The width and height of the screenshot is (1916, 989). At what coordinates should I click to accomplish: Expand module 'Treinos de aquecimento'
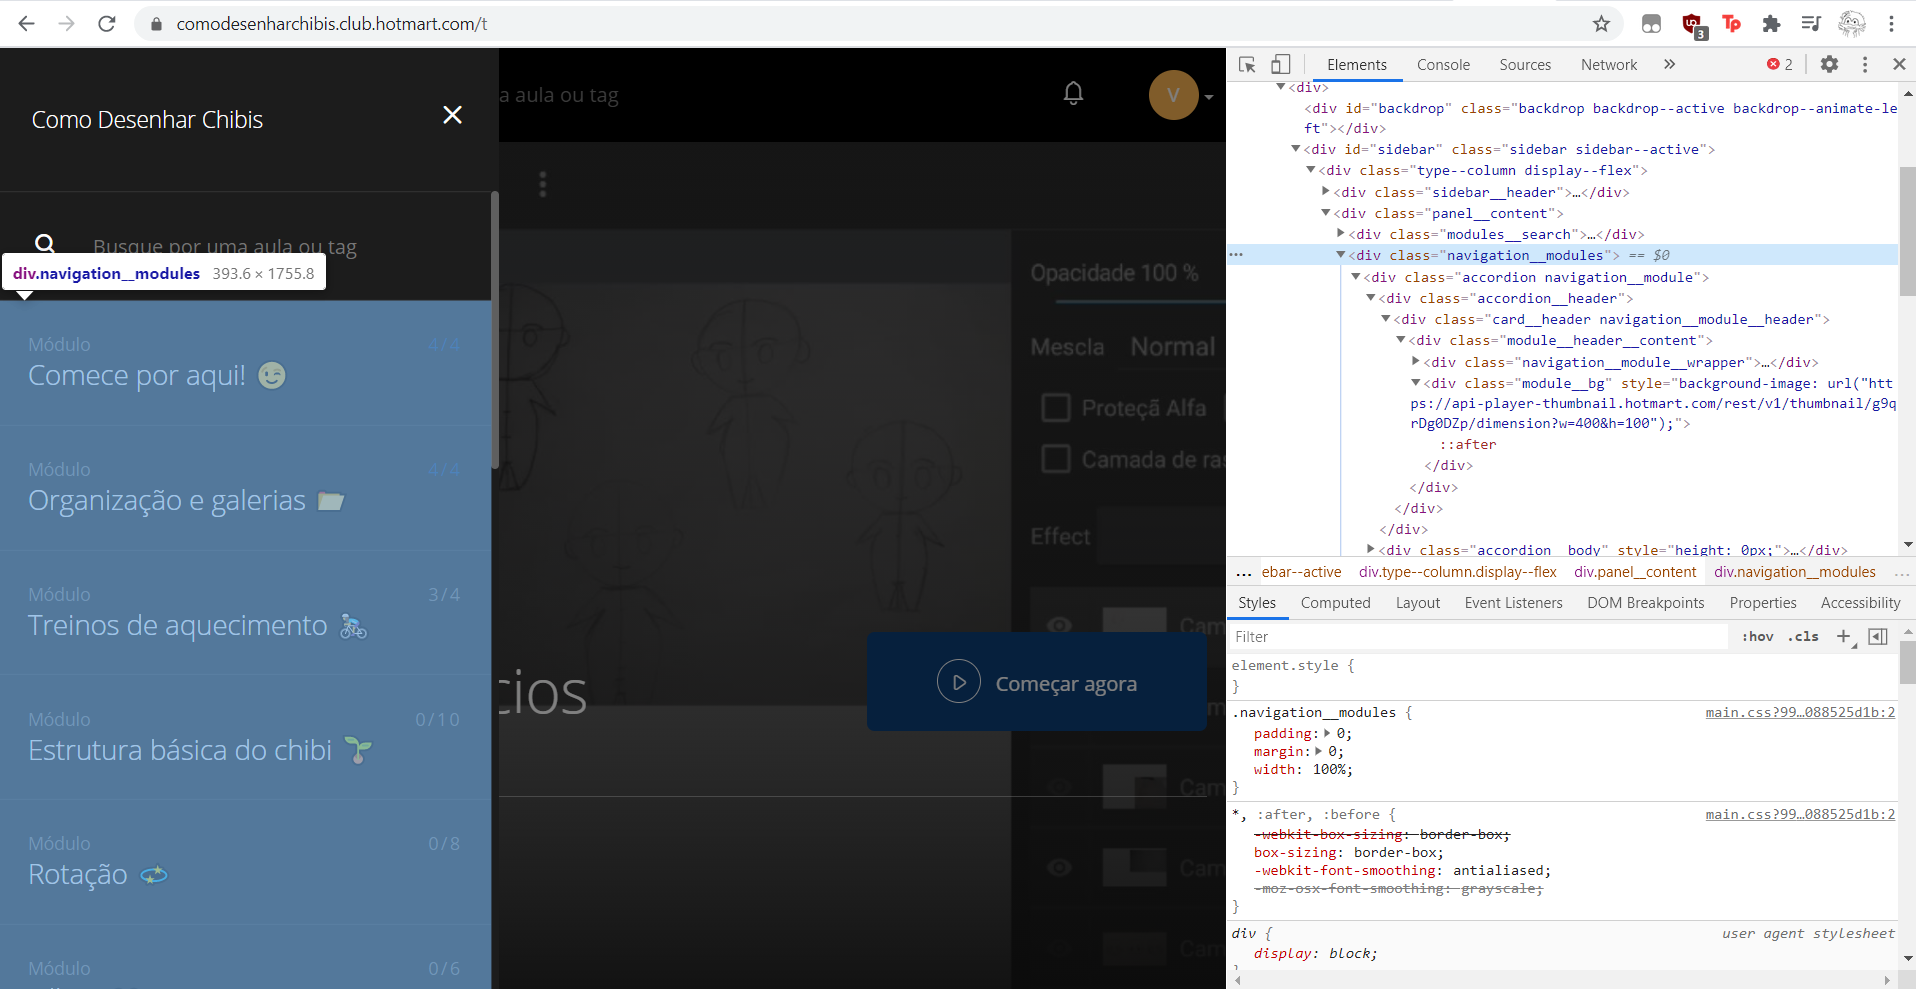coord(245,613)
